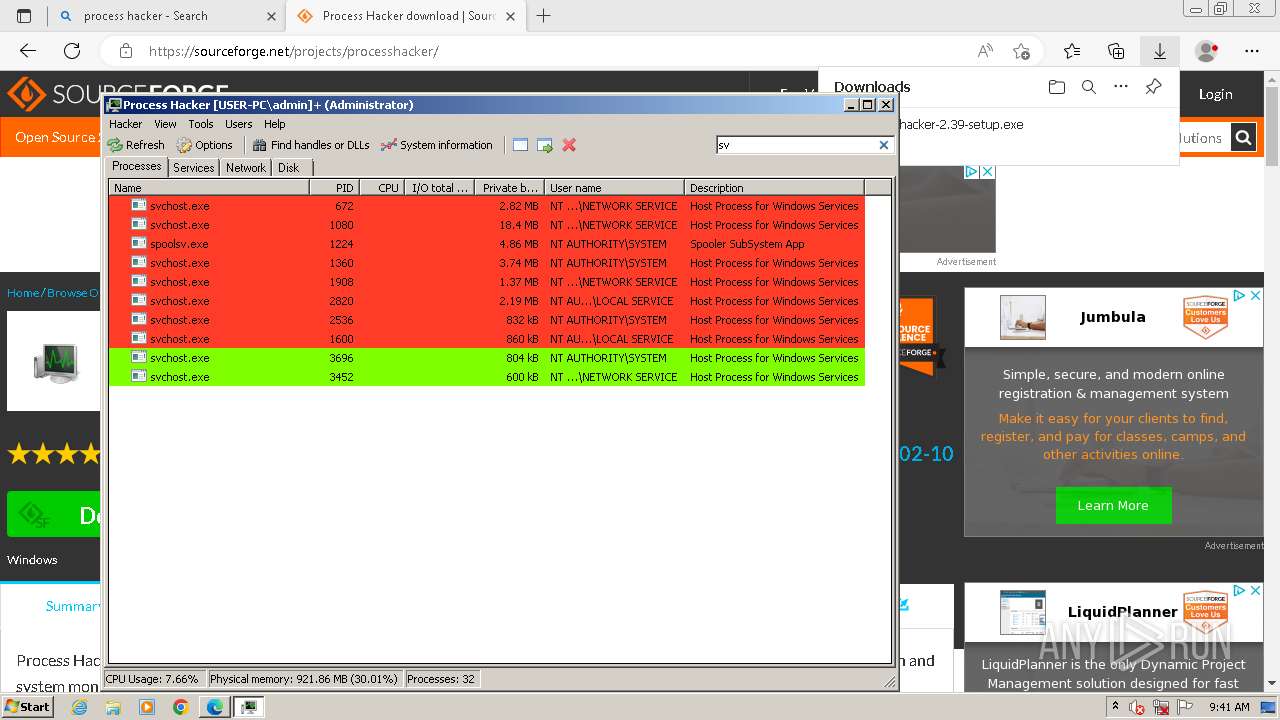Open Find handles or DLLs
Viewport: 1280px width, 720px height.
(311, 145)
